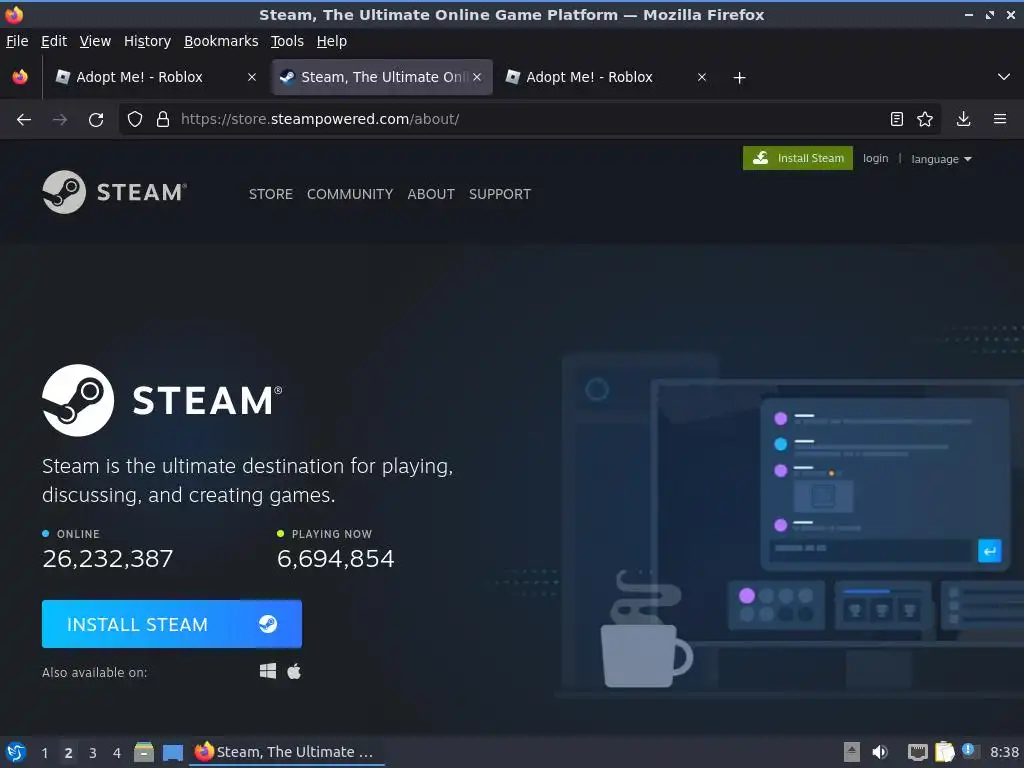Click the taskbar clock showing 8:38
This screenshot has height=768, width=1024.
pyautogui.click(x=1004, y=752)
